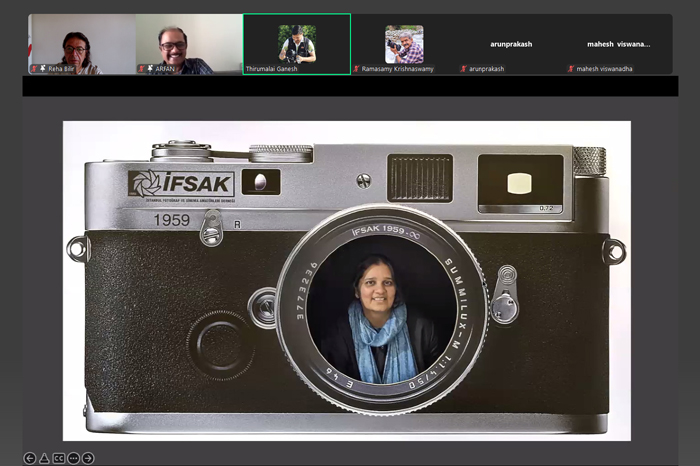Select Thirumalai Ganesh's highlighted tile

click(x=297, y=44)
